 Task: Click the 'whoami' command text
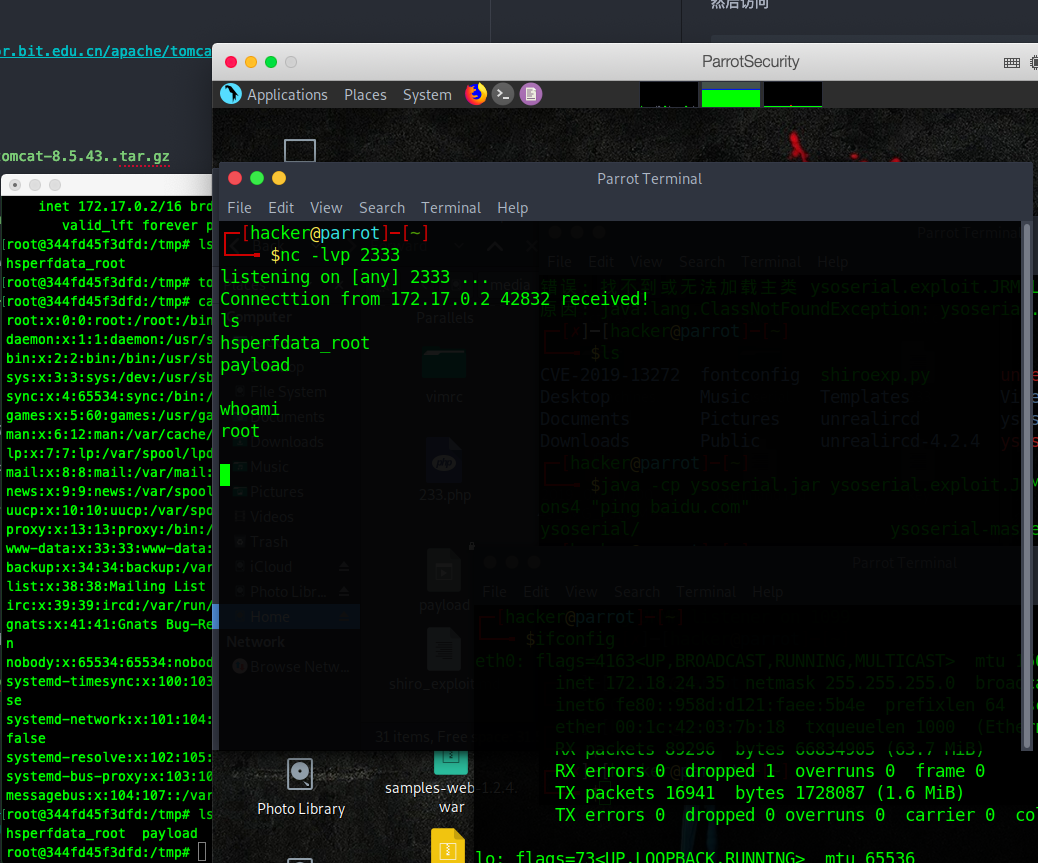click(x=250, y=409)
